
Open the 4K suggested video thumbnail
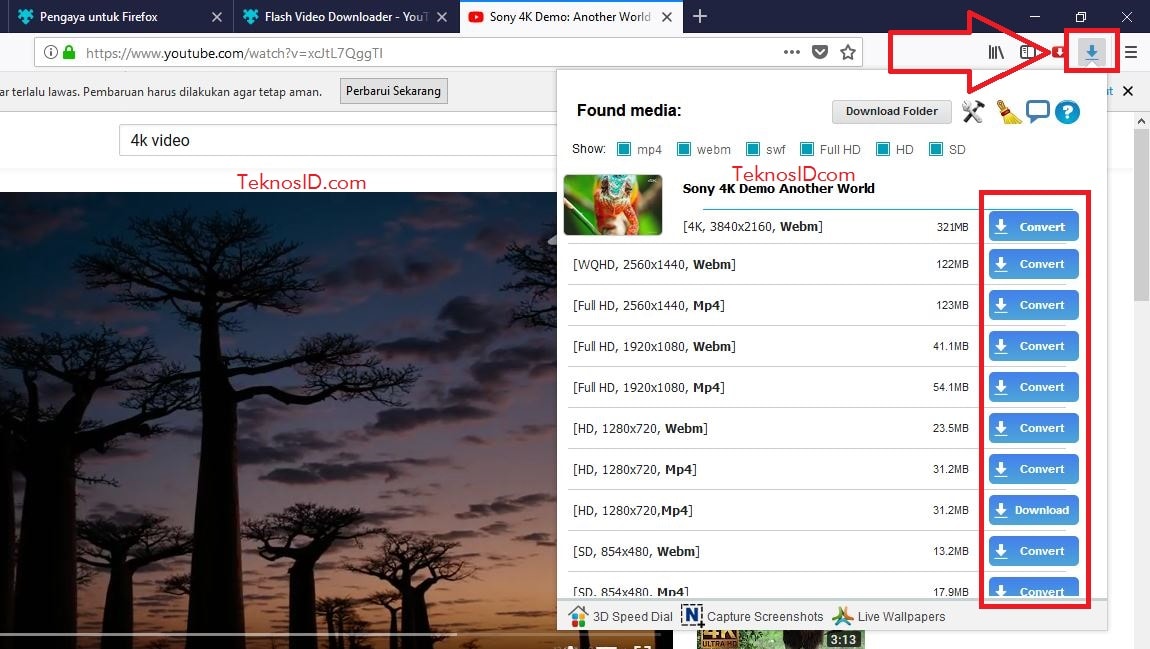click(780, 639)
